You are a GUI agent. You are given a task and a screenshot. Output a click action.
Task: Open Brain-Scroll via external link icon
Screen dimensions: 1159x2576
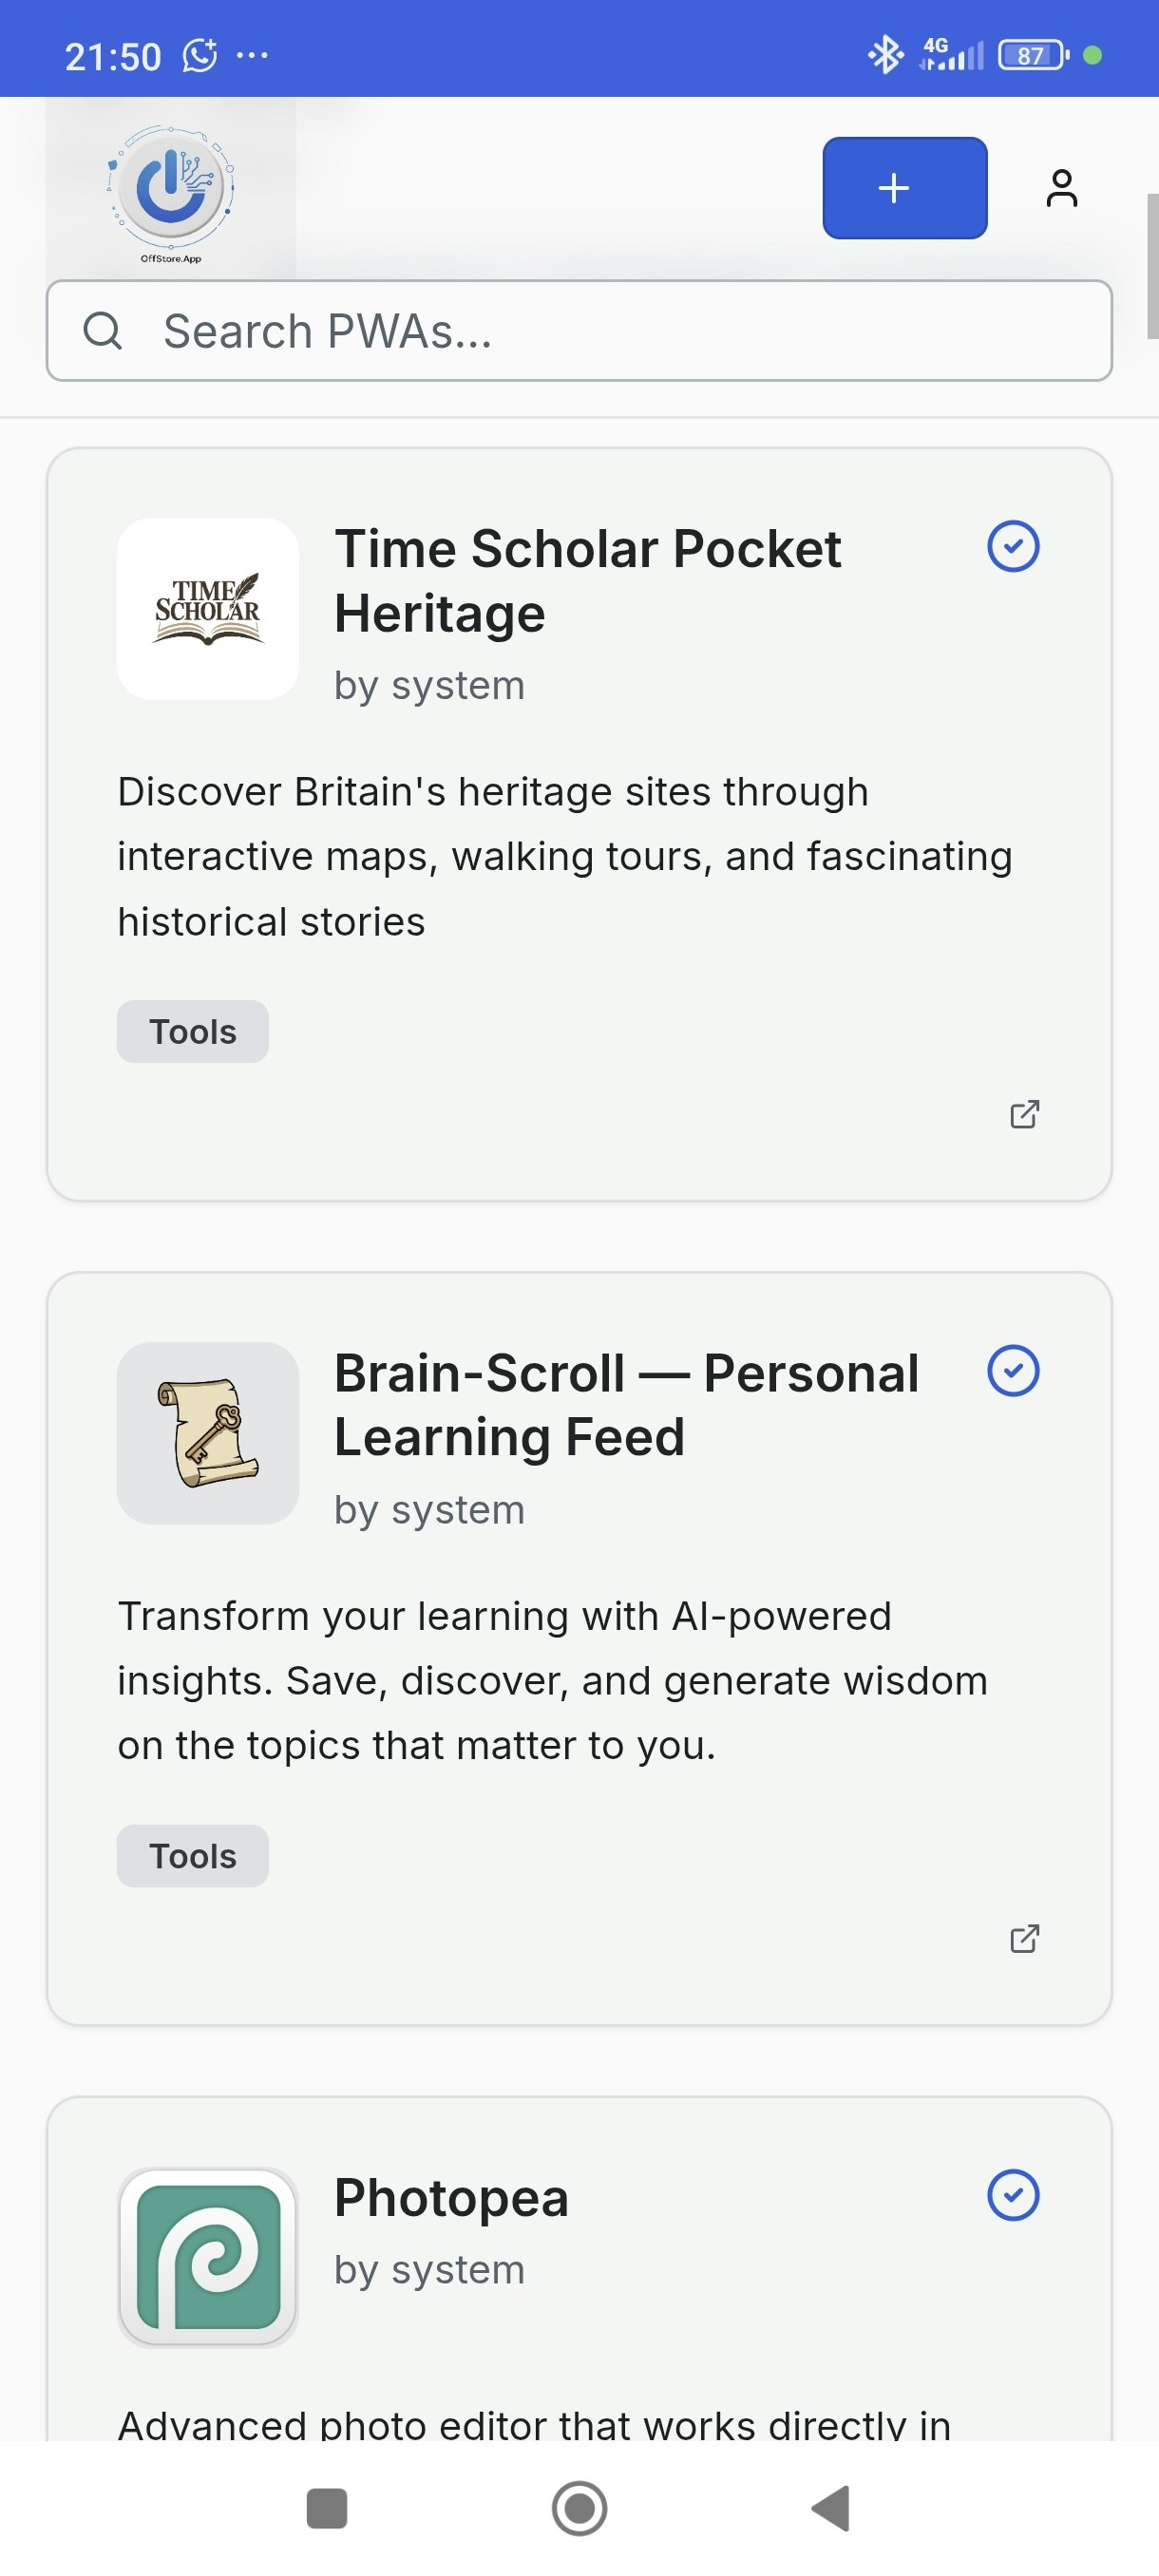1025,1938
